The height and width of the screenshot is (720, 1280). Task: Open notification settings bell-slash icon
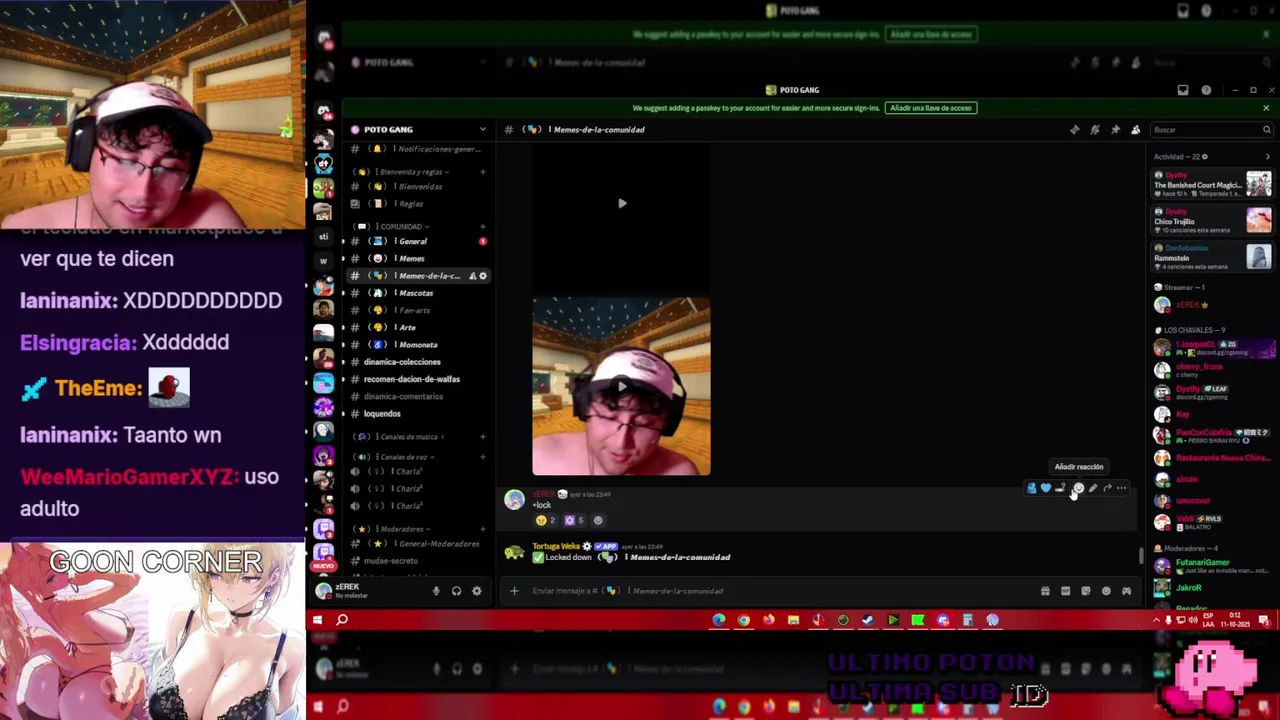pos(1095,130)
